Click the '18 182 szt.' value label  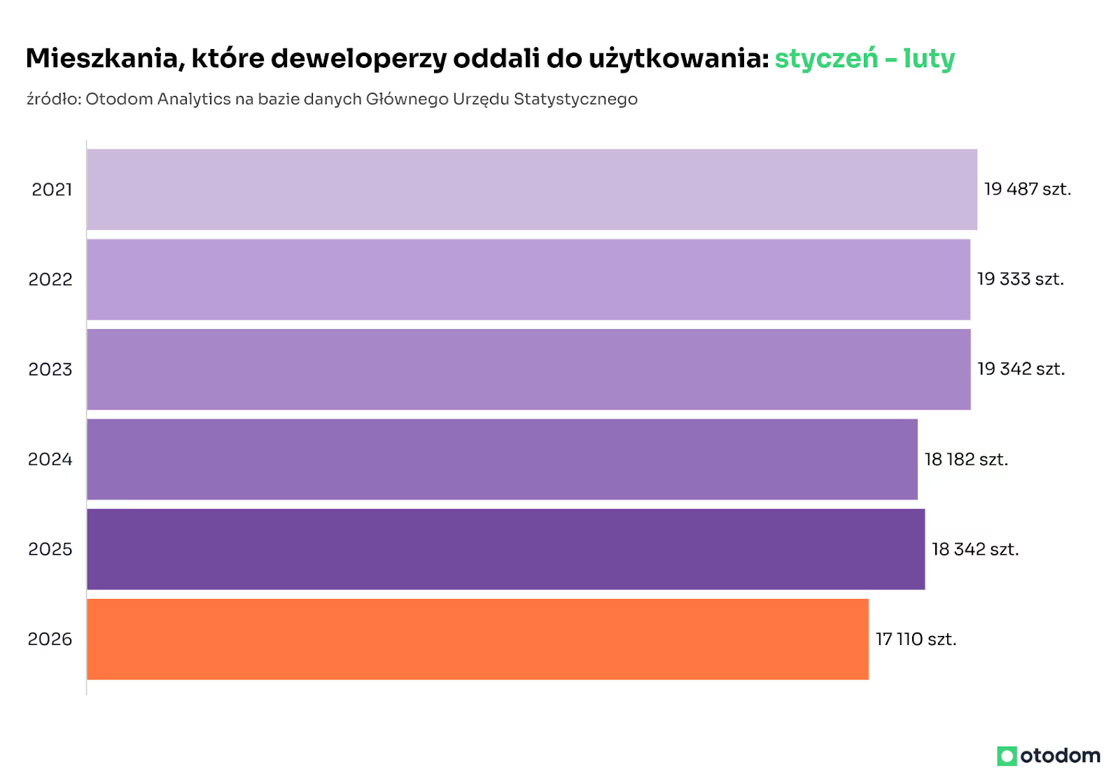(966, 459)
